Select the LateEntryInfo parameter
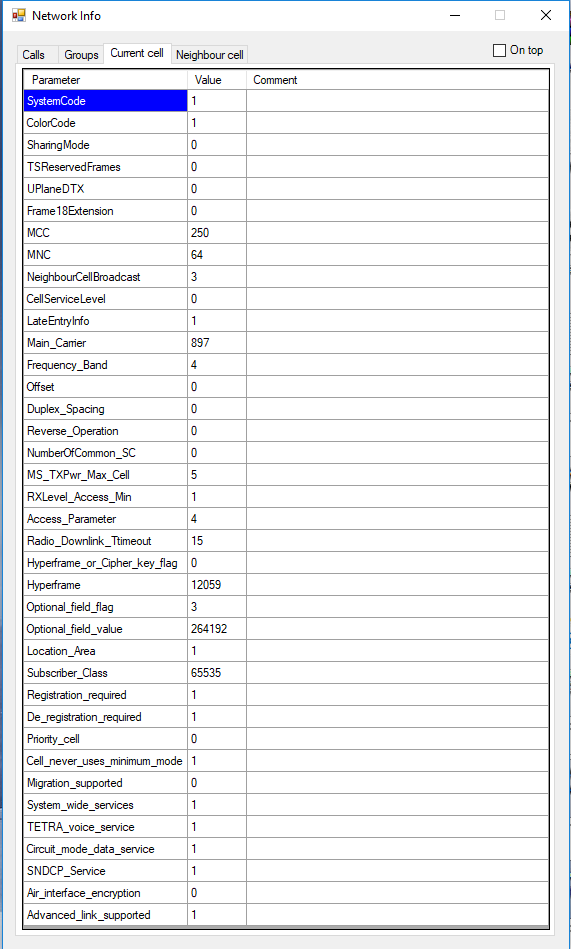Viewport: 571px width, 949px height. pos(105,321)
